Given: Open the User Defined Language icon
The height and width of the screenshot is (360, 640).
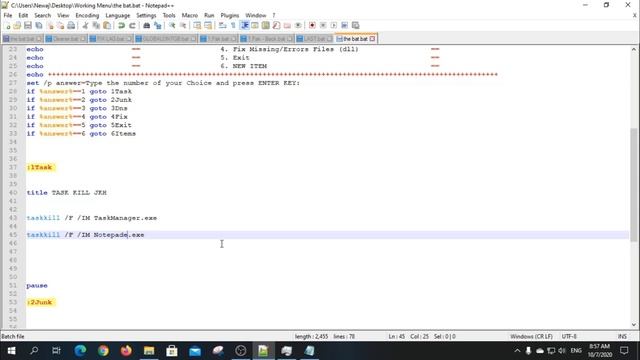Looking at the screenshot, I should point(255,25).
